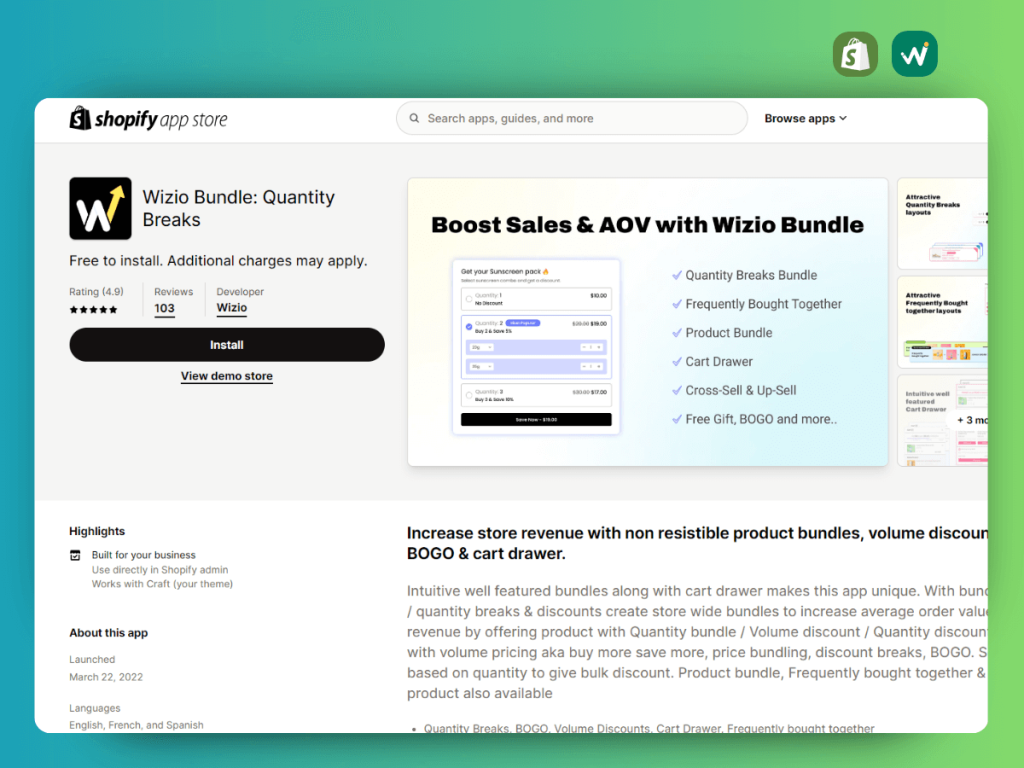Open the 103 reviews link

pyautogui.click(x=165, y=308)
